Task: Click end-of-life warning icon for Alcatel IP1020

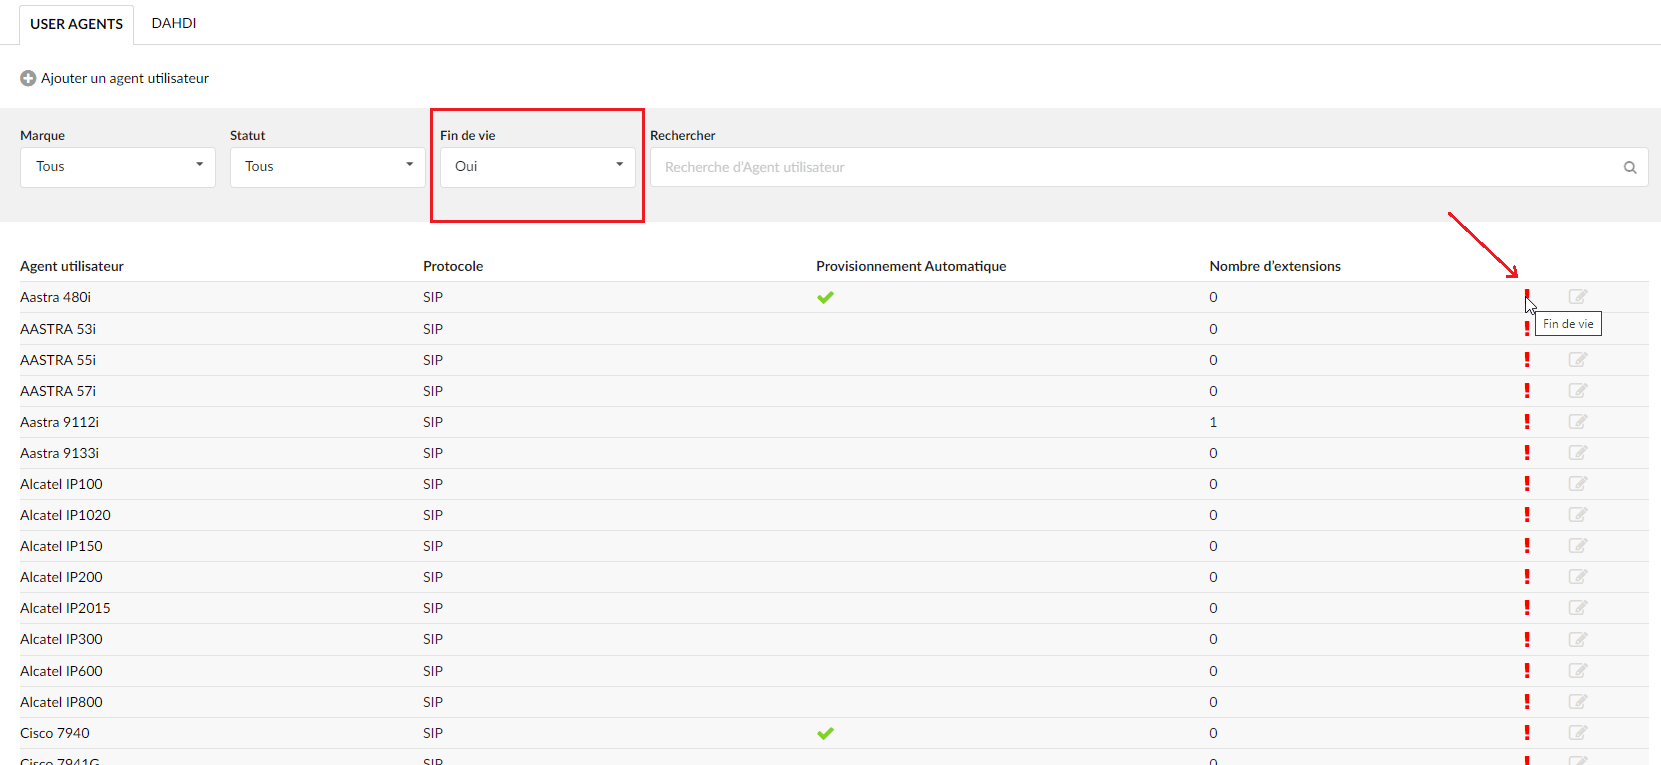Action: (1527, 514)
